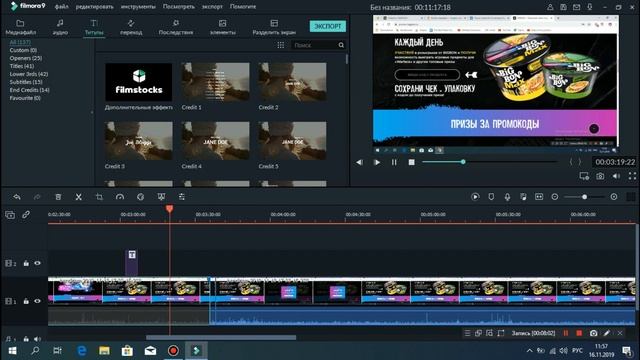Switch to the переход transitions tab

point(131,27)
